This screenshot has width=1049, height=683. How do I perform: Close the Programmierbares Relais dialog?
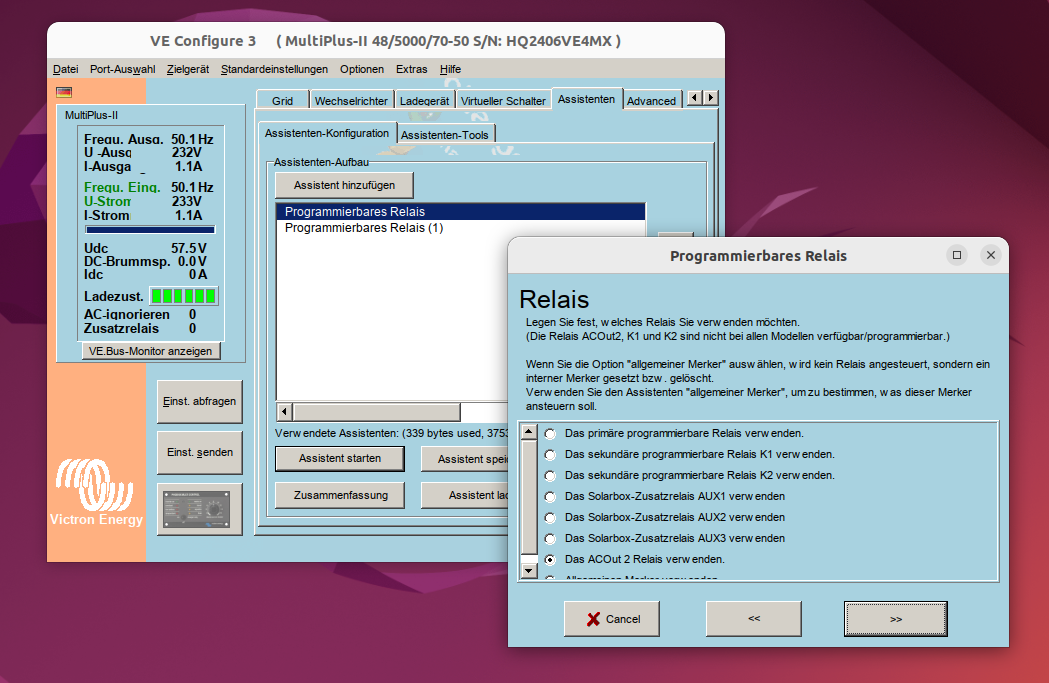tap(991, 255)
